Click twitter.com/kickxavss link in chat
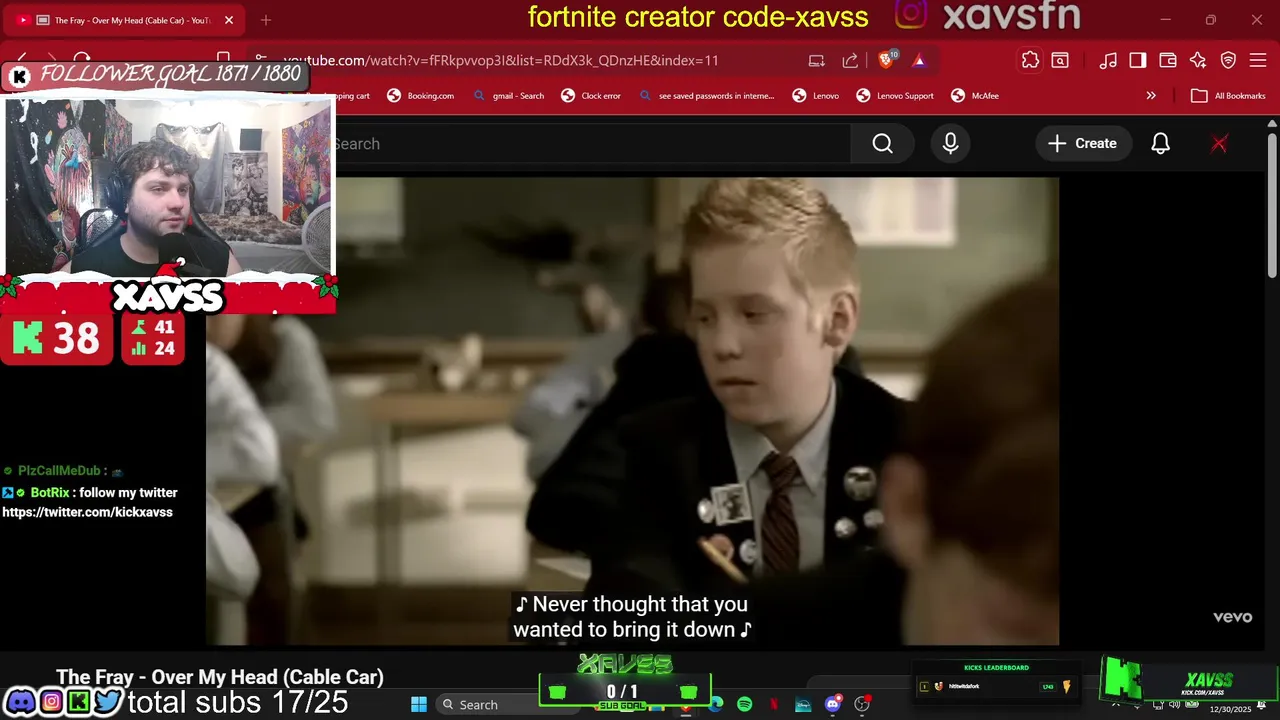 [87, 512]
